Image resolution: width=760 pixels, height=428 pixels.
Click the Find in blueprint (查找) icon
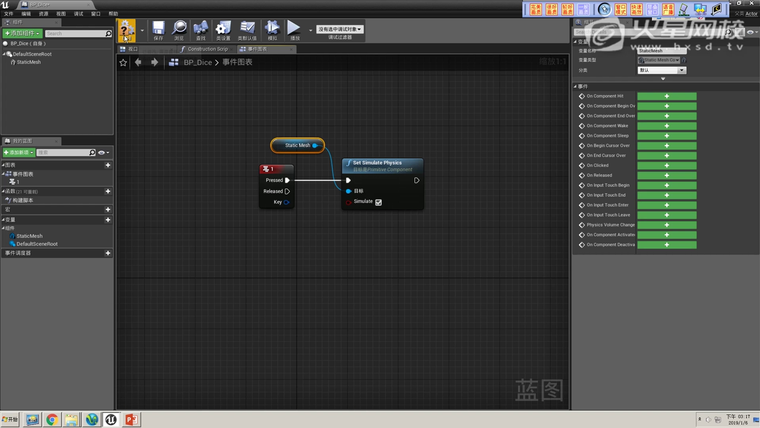click(201, 30)
